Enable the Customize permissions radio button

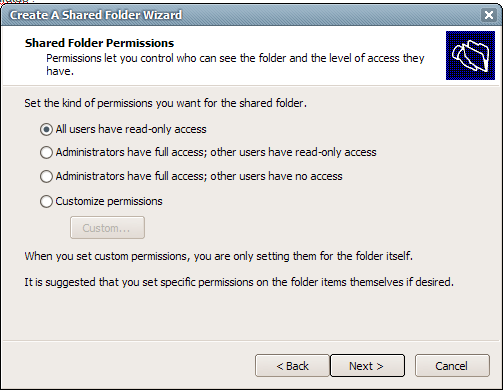click(x=46, y=201)
